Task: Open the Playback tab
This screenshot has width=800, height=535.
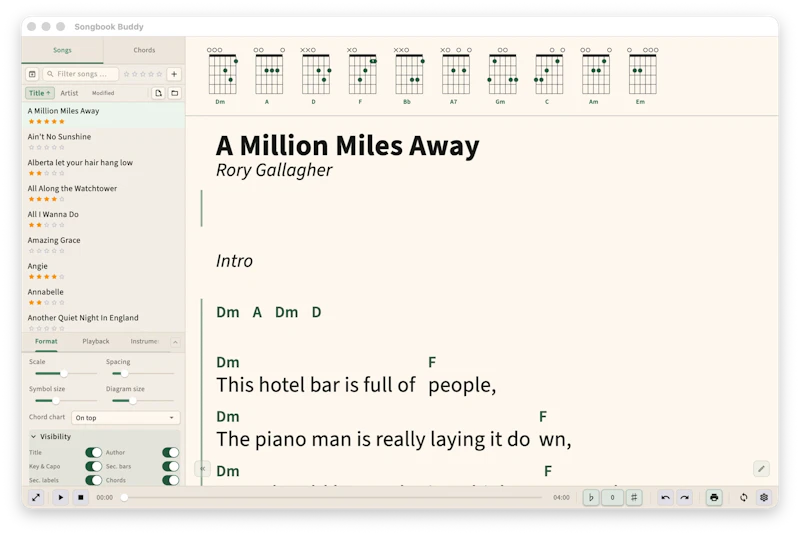Action: click(96, 341)
